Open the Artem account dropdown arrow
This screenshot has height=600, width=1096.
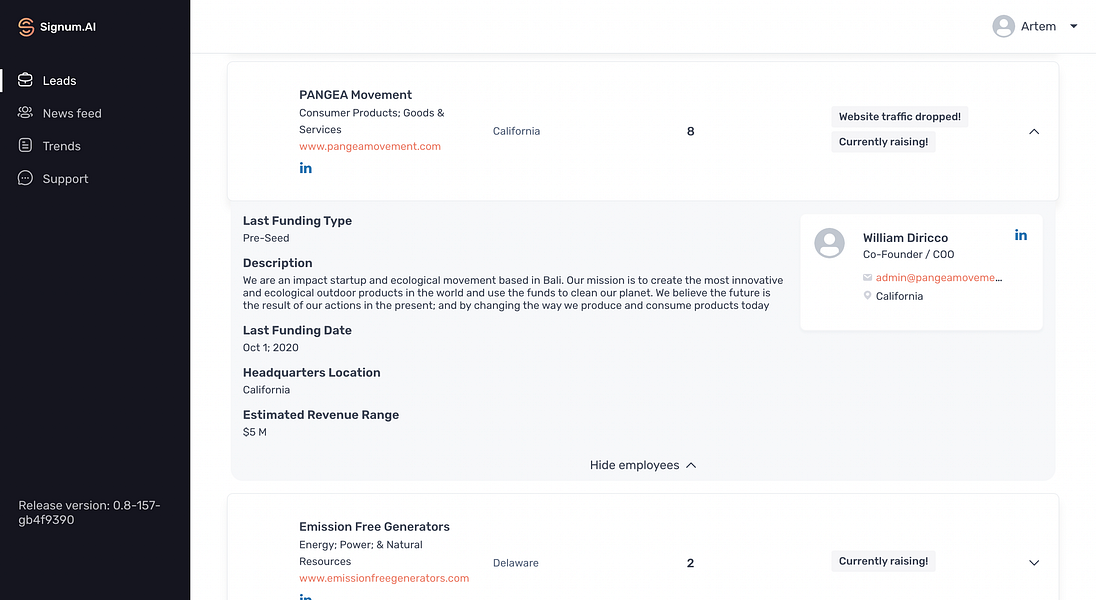1074,27
